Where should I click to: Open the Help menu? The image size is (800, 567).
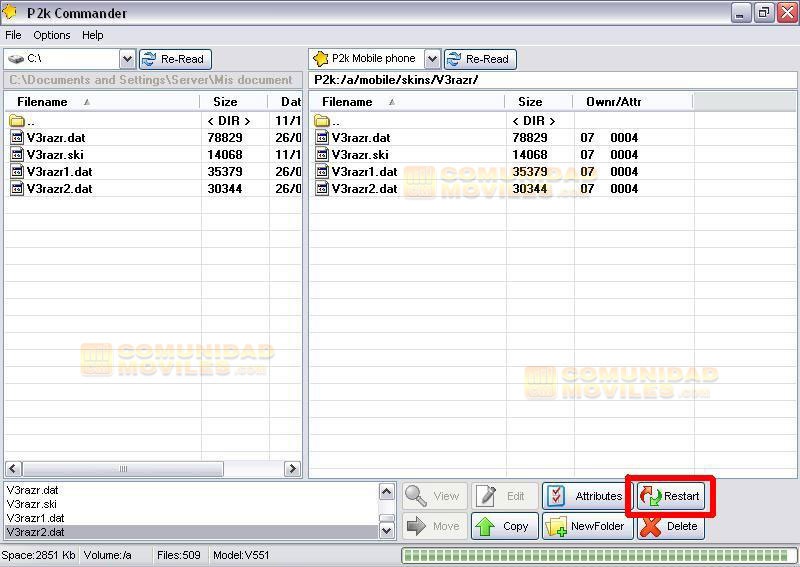coord(93,35)
